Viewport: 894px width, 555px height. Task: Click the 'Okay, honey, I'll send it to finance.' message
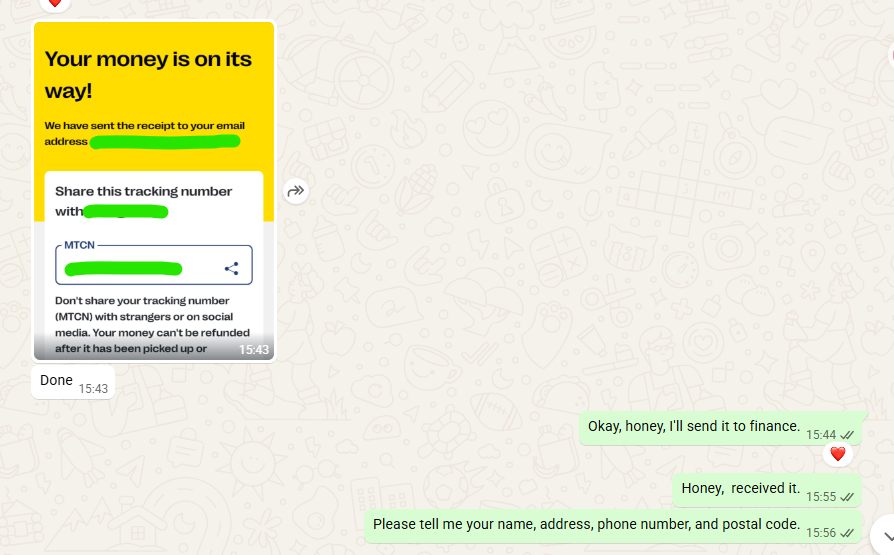721,428
